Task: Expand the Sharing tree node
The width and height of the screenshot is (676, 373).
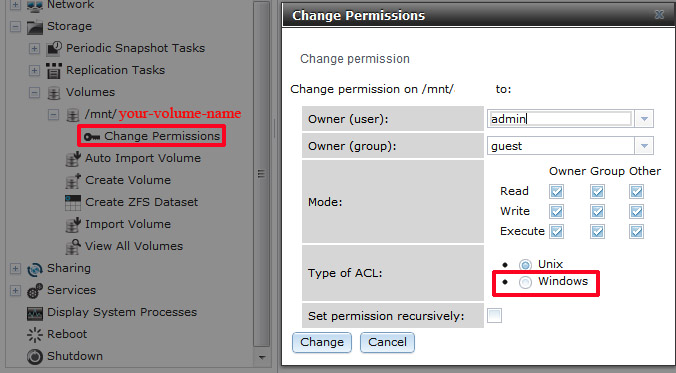Action: click(x=15, y=269)
